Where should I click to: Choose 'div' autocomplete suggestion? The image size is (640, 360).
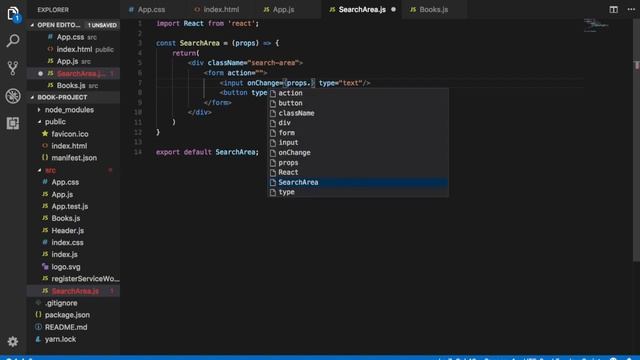(358, 123)
